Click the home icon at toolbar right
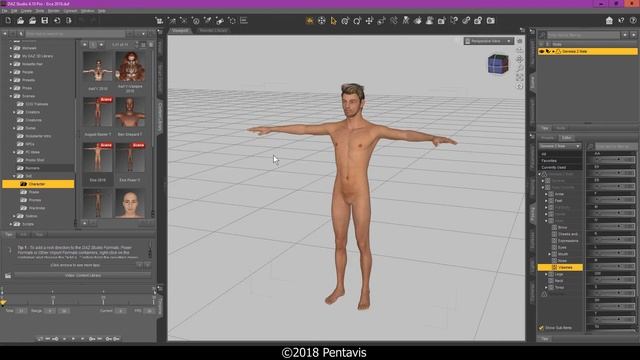Image resolution: width=640 pixels, height=360 pixels. click(609, 20)
